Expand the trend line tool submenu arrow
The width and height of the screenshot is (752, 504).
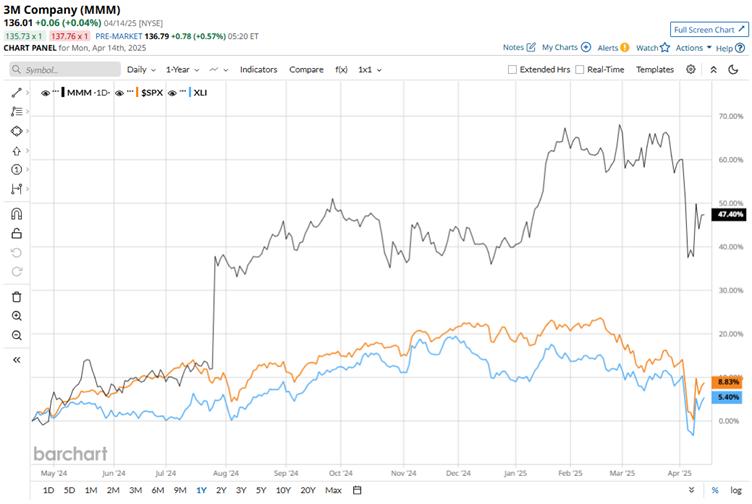pyautogui.click(x=28, y=93)
